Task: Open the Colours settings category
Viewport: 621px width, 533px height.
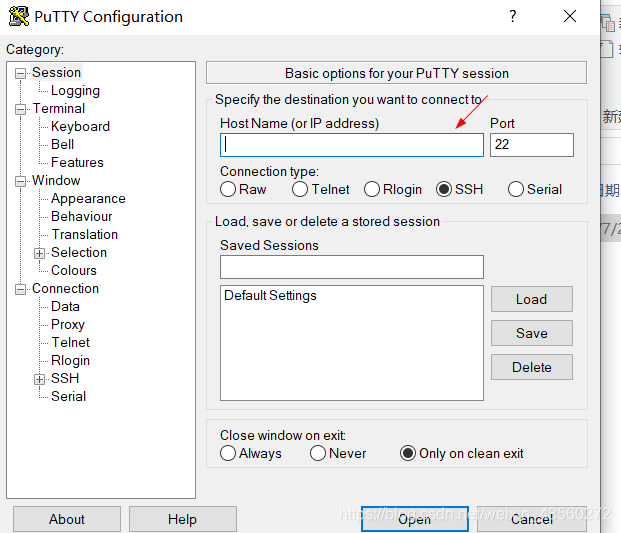Action: 74,270
